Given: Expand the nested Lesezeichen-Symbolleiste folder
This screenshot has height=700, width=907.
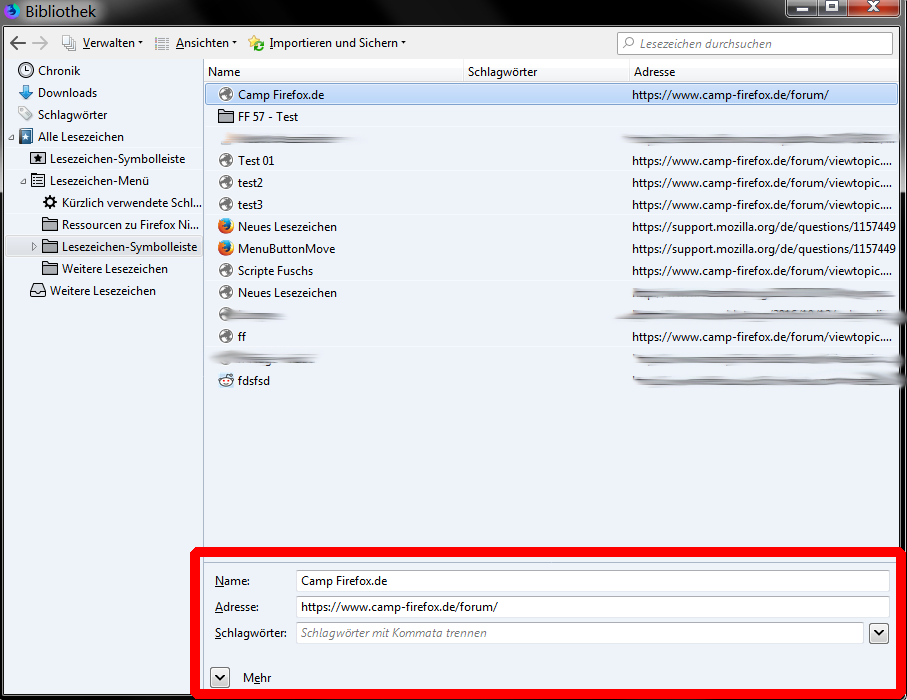Looking at the screenshot, I should coord(34,246).
